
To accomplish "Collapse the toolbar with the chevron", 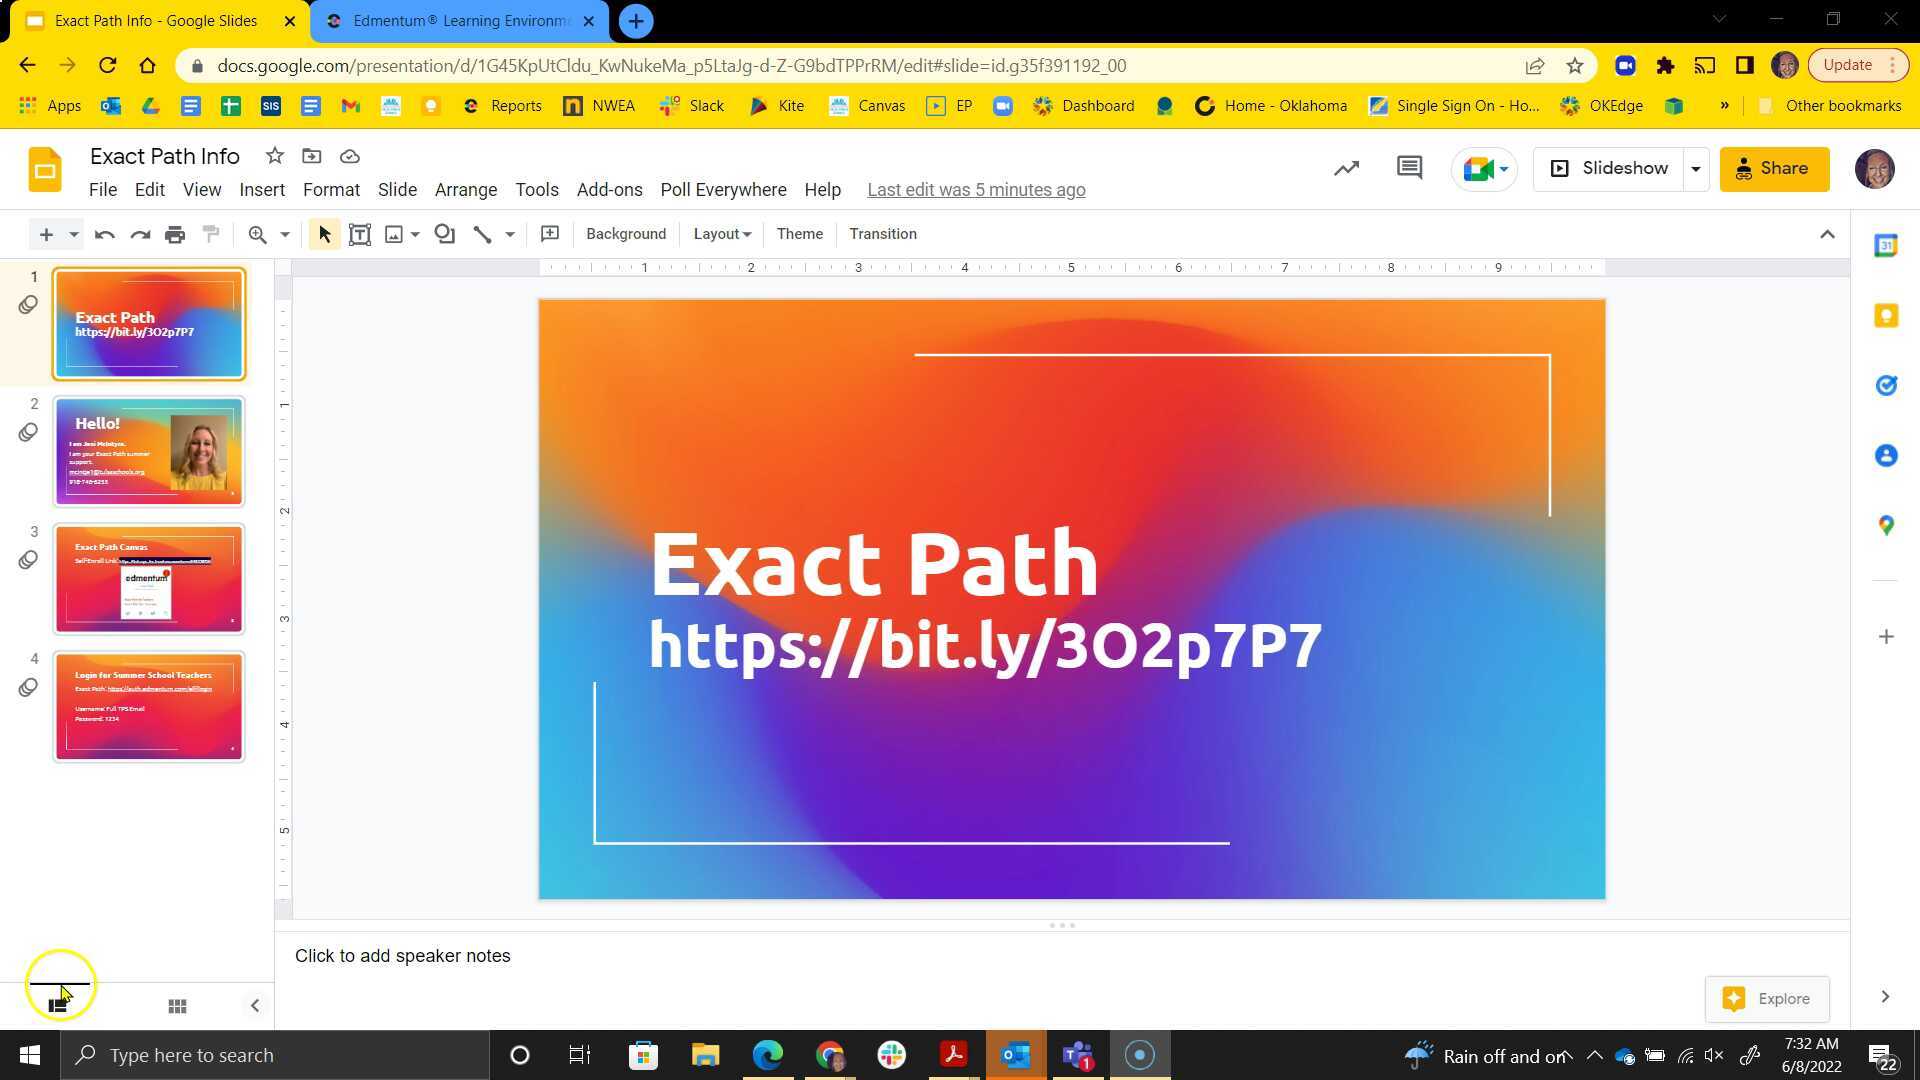I will [1827, 234].
